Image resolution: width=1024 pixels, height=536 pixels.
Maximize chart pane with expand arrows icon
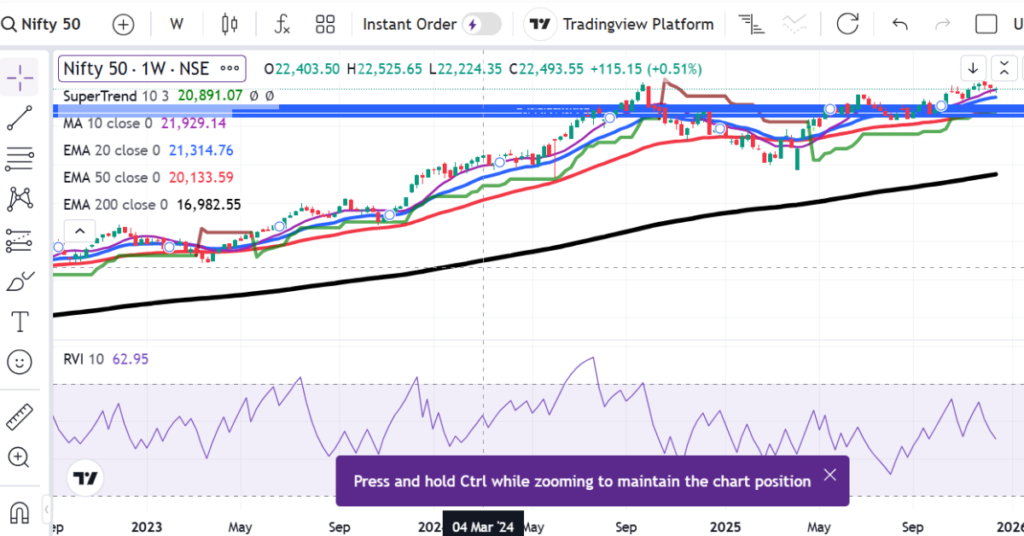(x=1005, y=69)
